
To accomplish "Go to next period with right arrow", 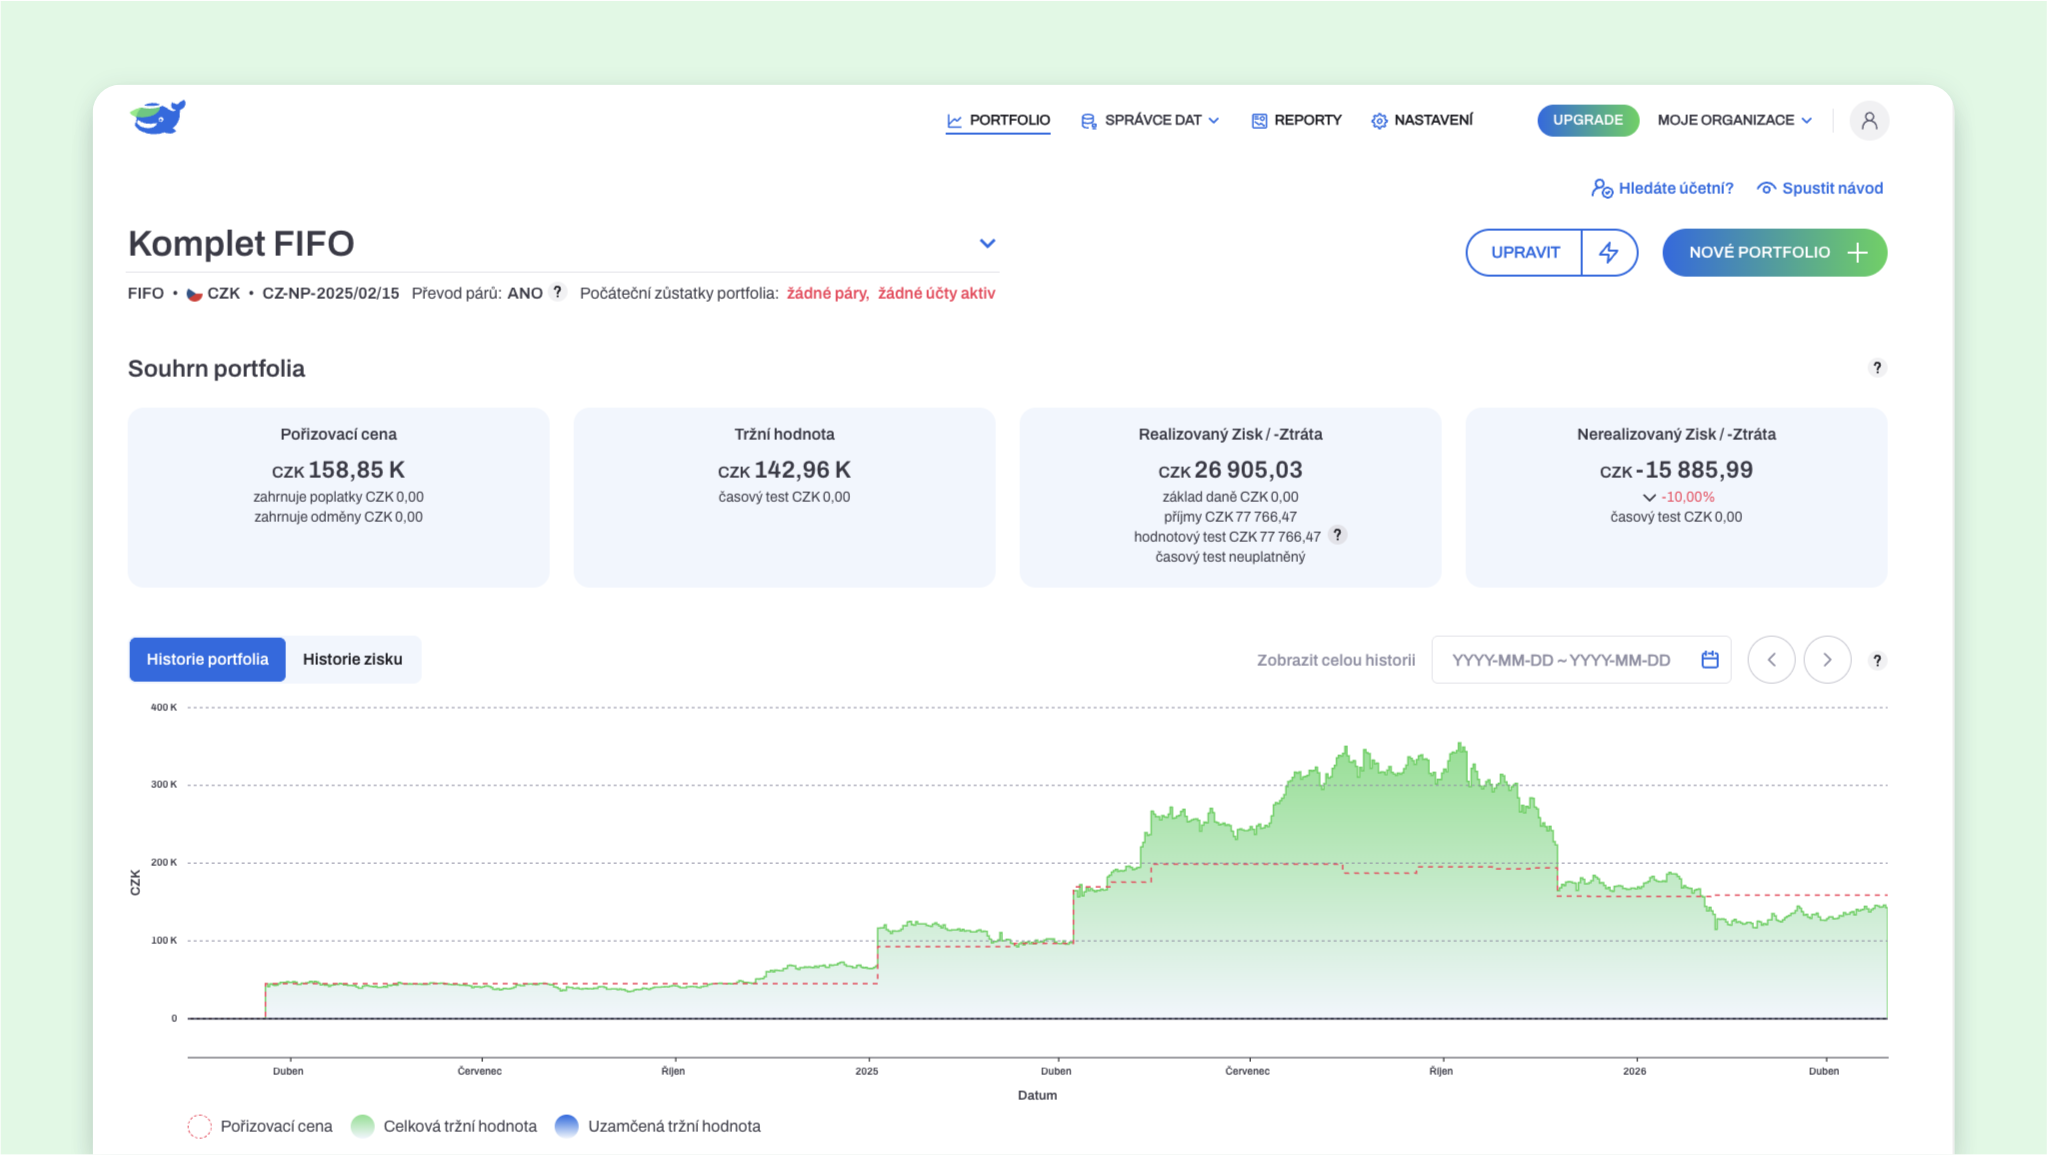I will [1827, 660].
